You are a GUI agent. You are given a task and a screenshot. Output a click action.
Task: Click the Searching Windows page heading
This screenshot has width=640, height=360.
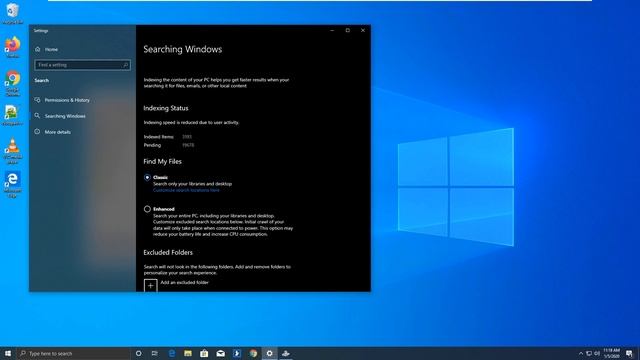[182, 49]
